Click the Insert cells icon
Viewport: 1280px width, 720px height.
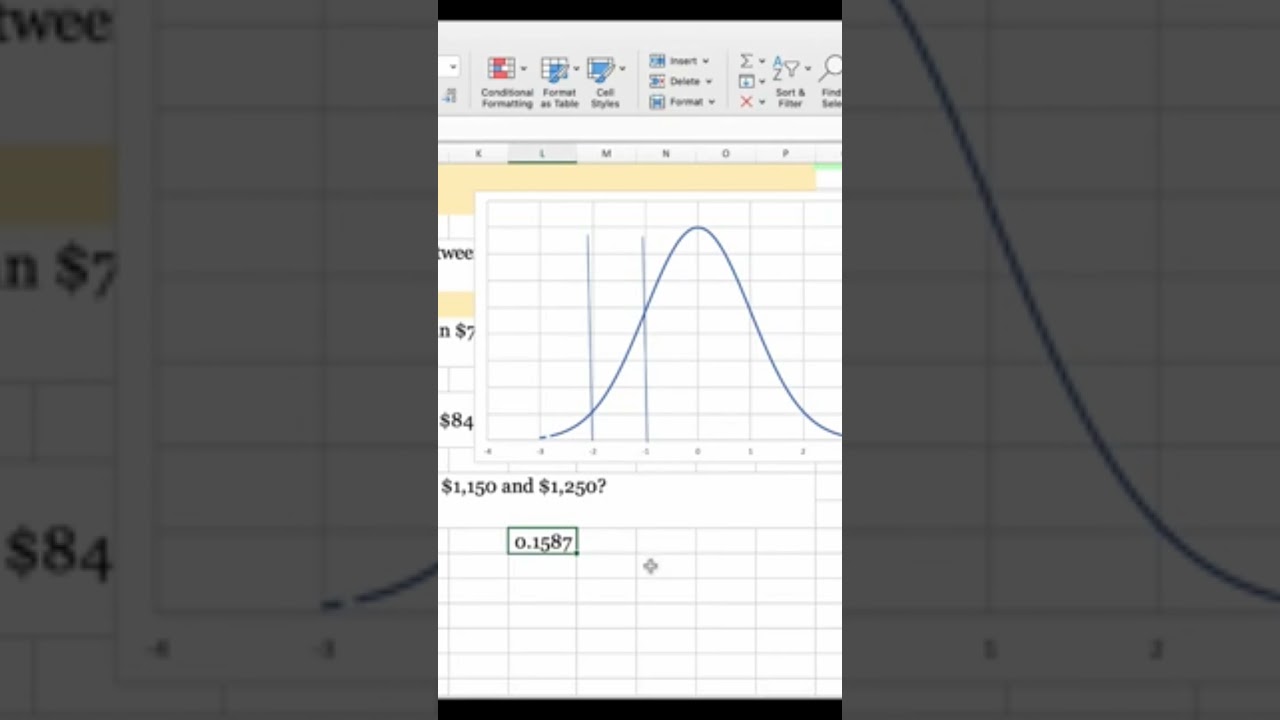point(657,61)
